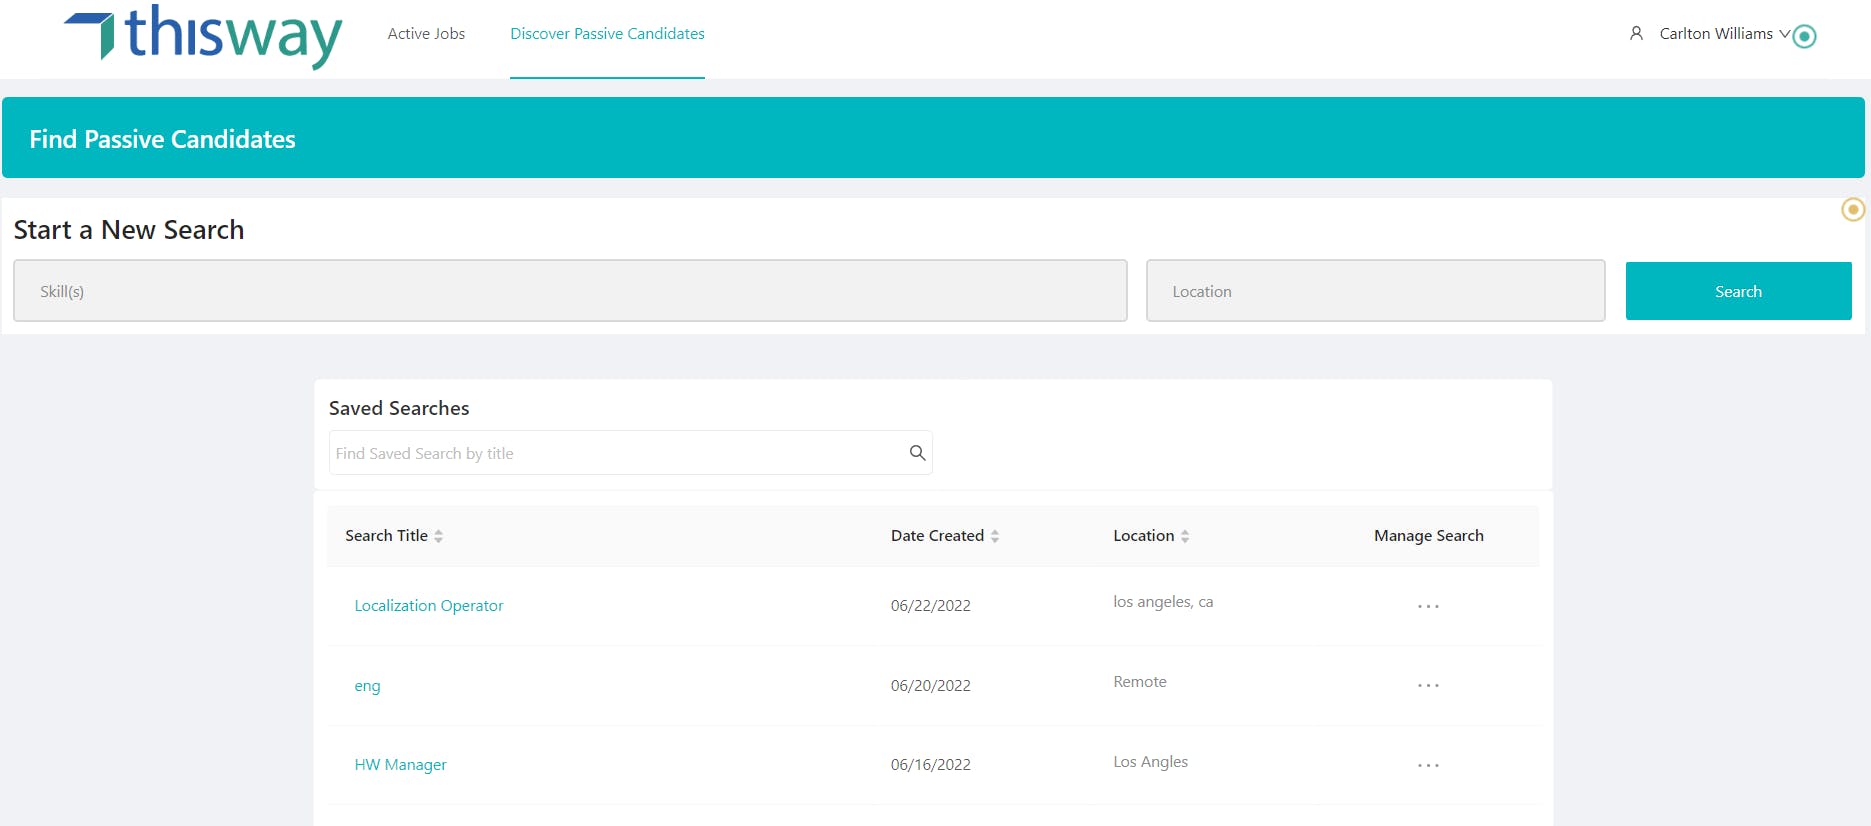1871x826 pixels.
Task: Open manage menu for eng search
Action: pos(1428,685)
